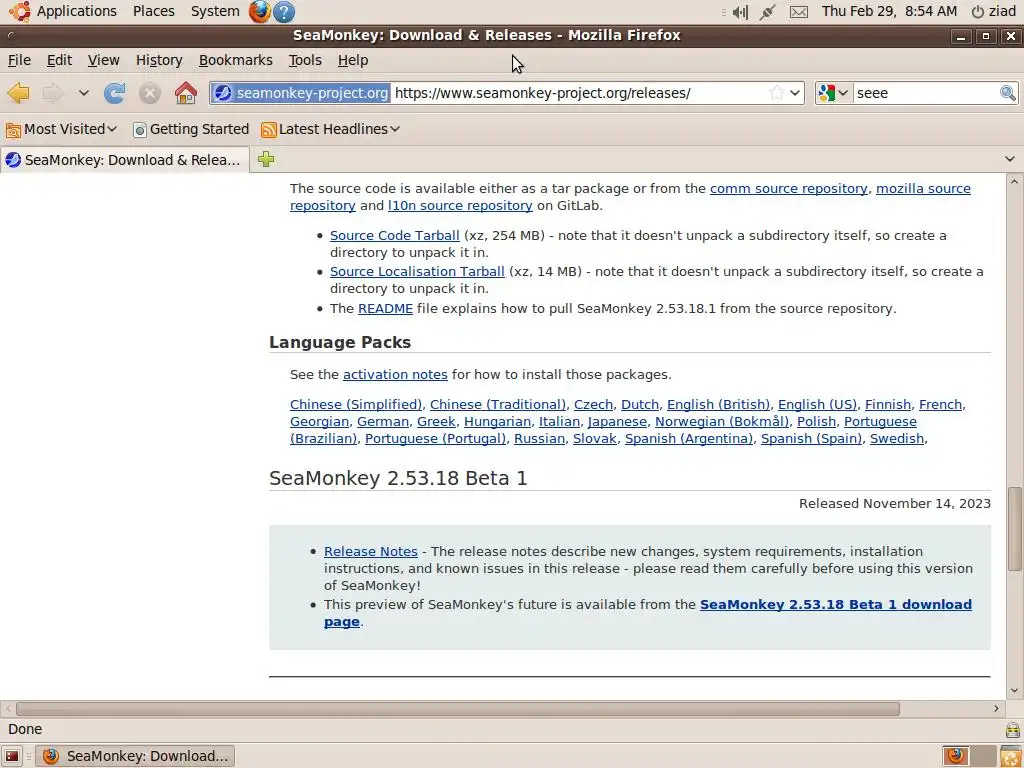Click the Forward arrow navigation button
The image size is (1024, 768).
(52, 93)
